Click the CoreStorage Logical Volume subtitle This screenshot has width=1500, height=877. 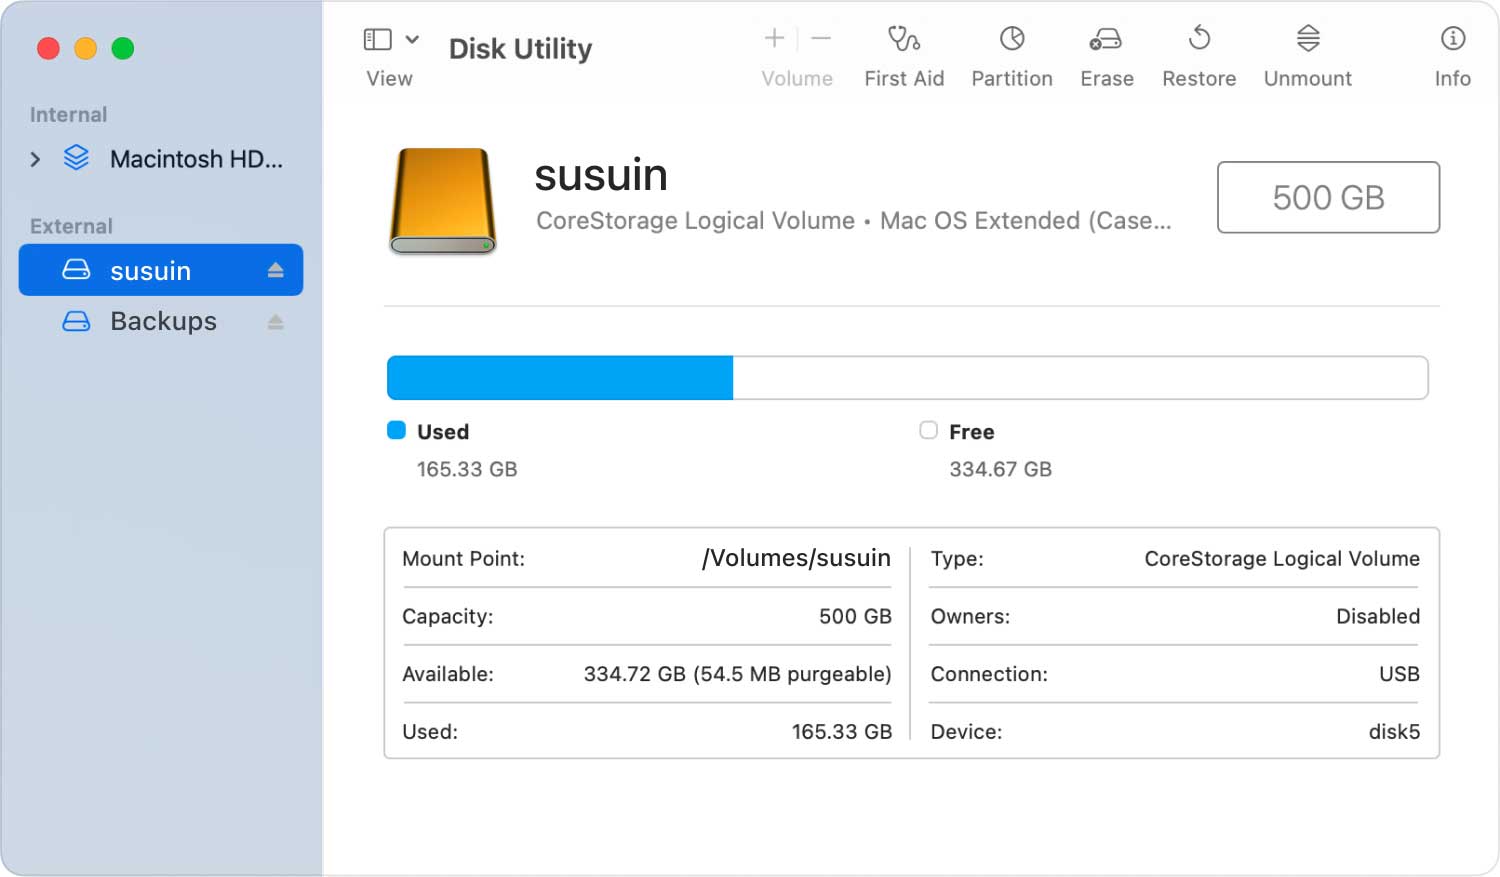[x=853, y=221]
